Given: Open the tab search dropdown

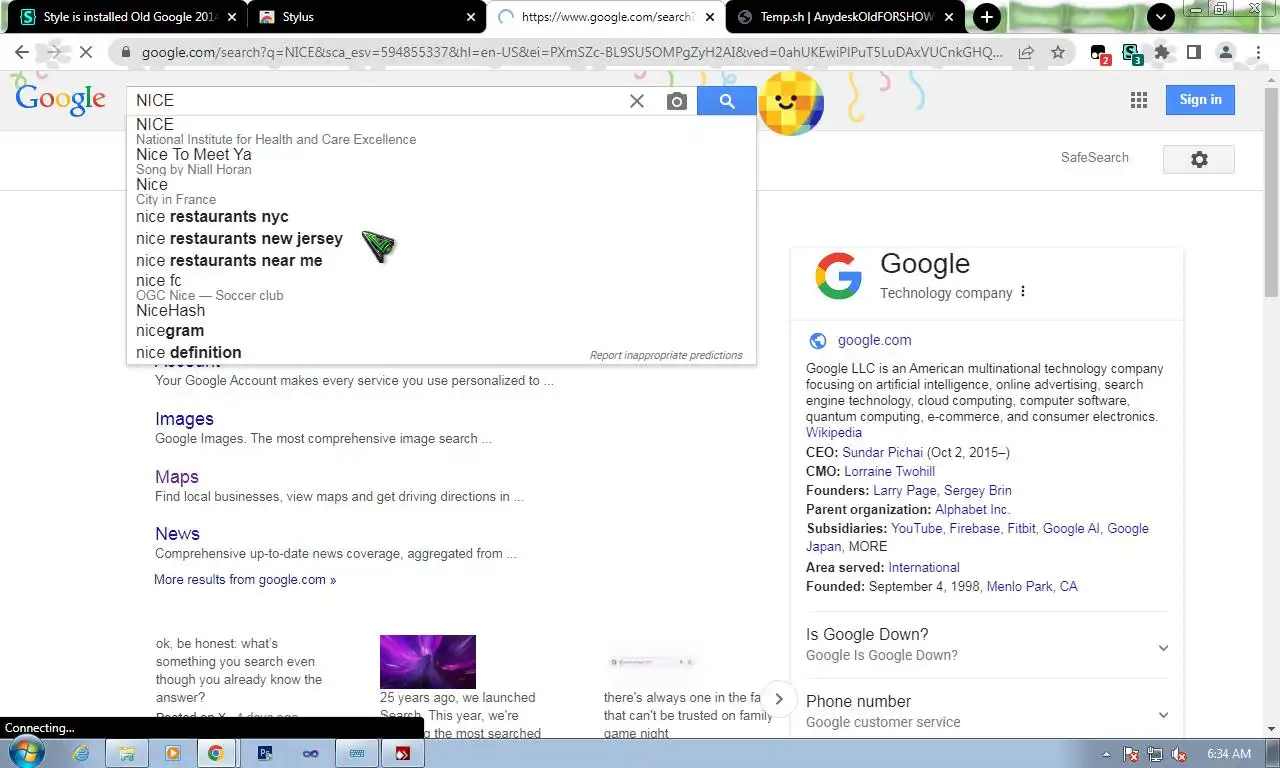Looking at the screenshot, I should click(1160, 17).
